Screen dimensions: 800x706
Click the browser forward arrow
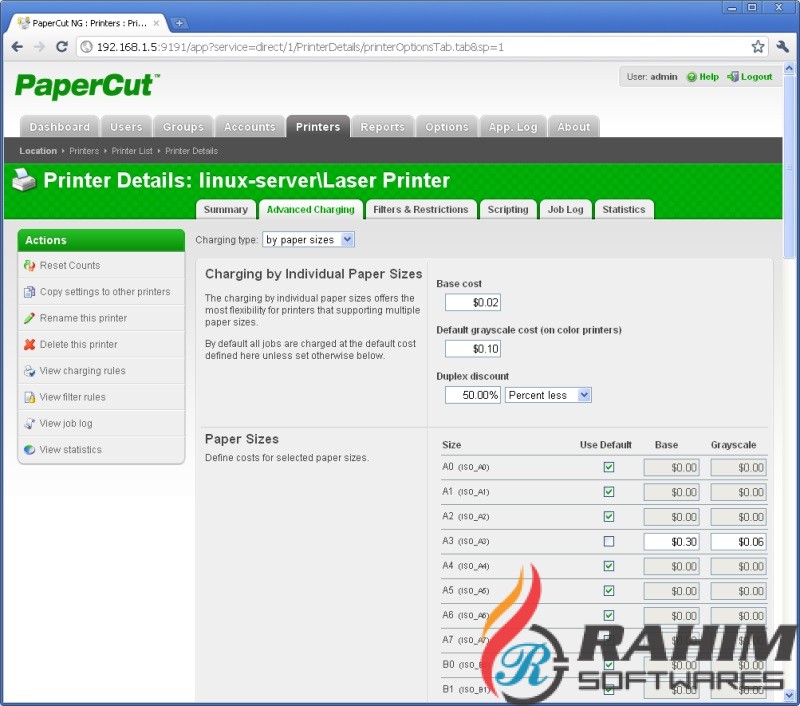tap(39, 47)
